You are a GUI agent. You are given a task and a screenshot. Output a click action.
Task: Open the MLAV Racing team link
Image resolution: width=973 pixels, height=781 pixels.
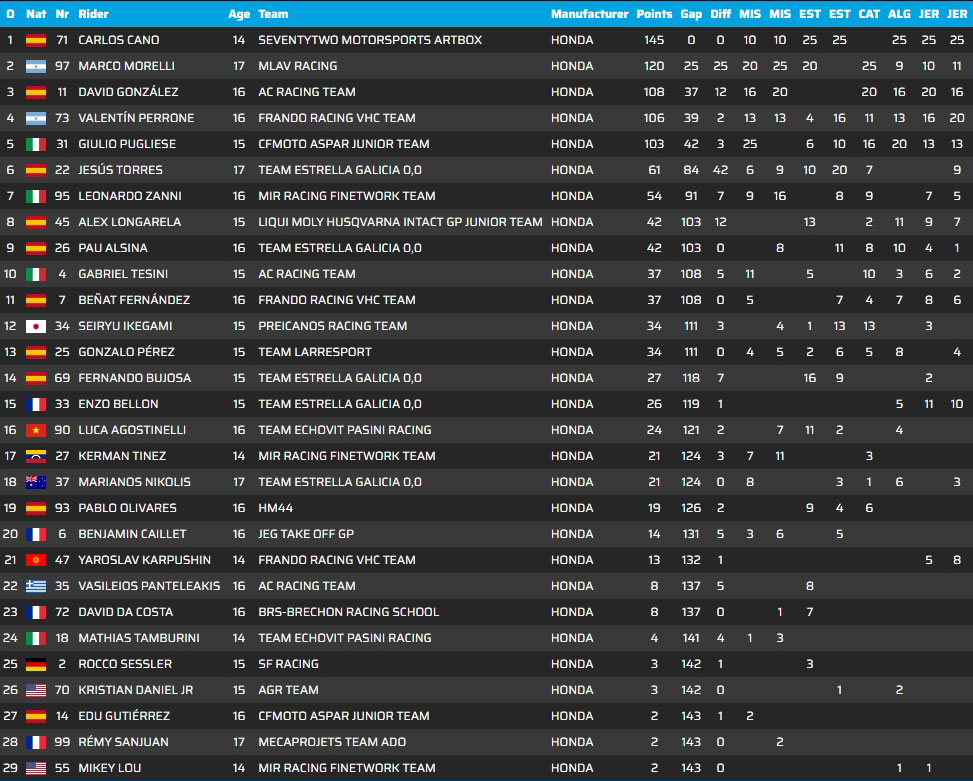click(297, 66)
